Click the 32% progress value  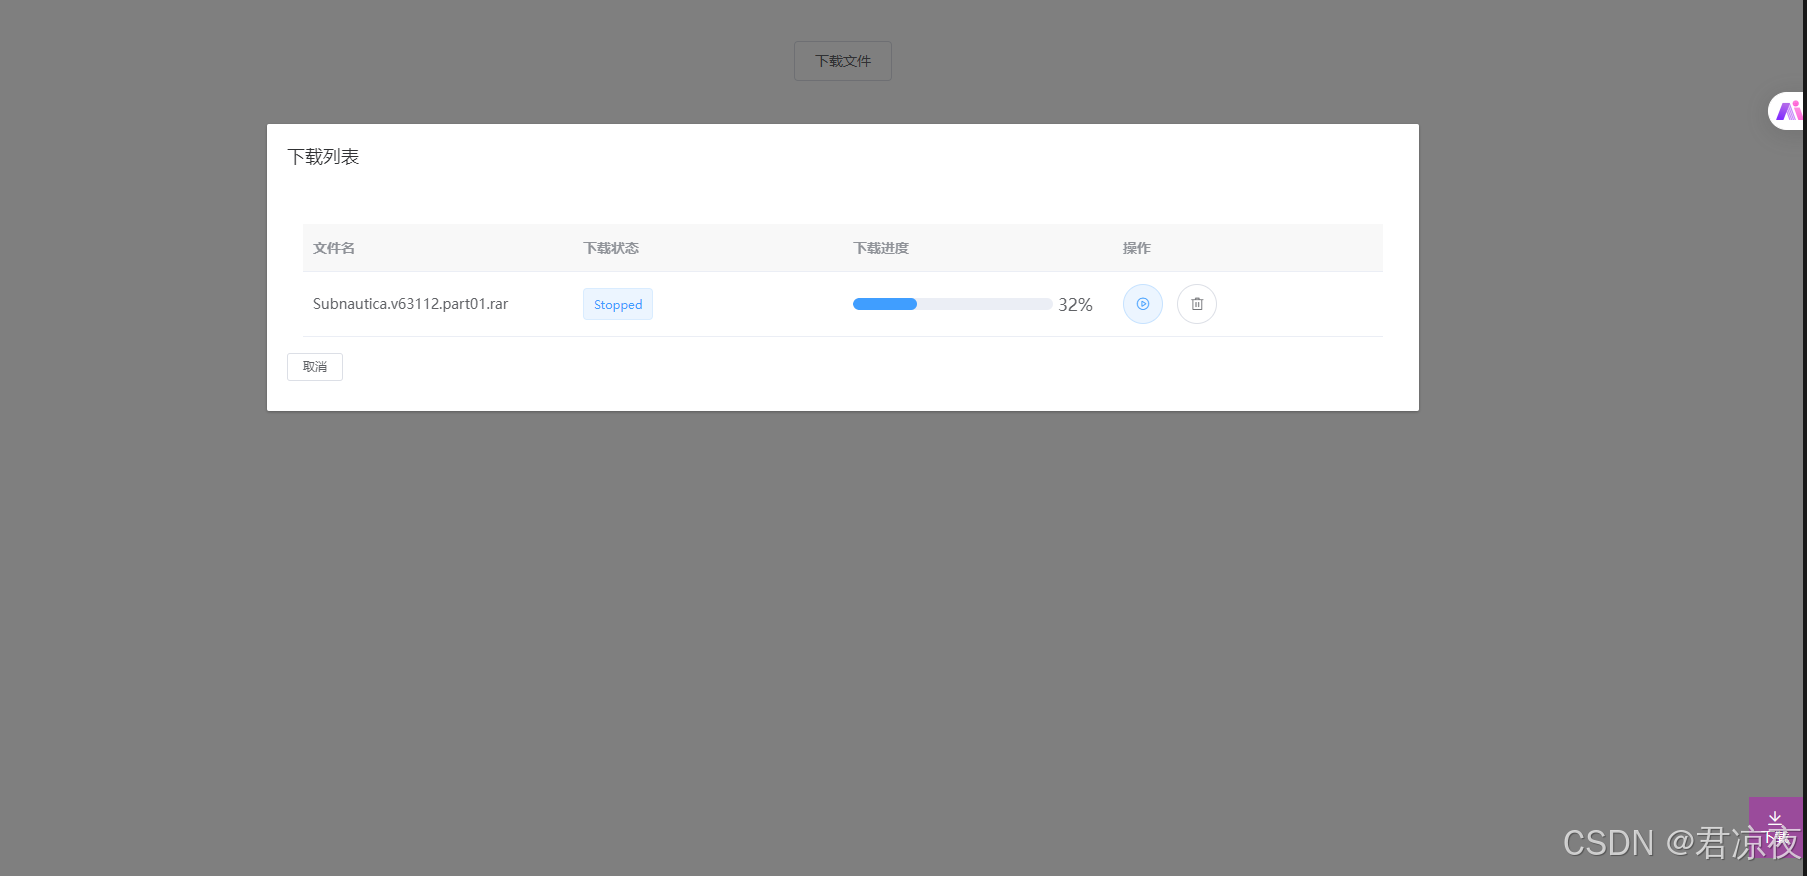(1075, 305)
